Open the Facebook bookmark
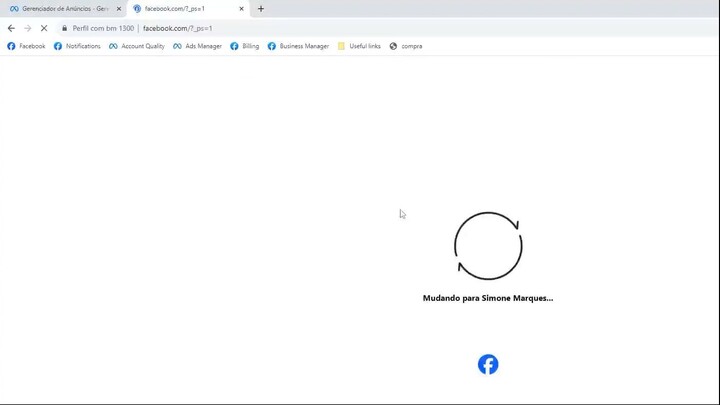Screen dimensions: 720x405 click(x=26, y=46)
